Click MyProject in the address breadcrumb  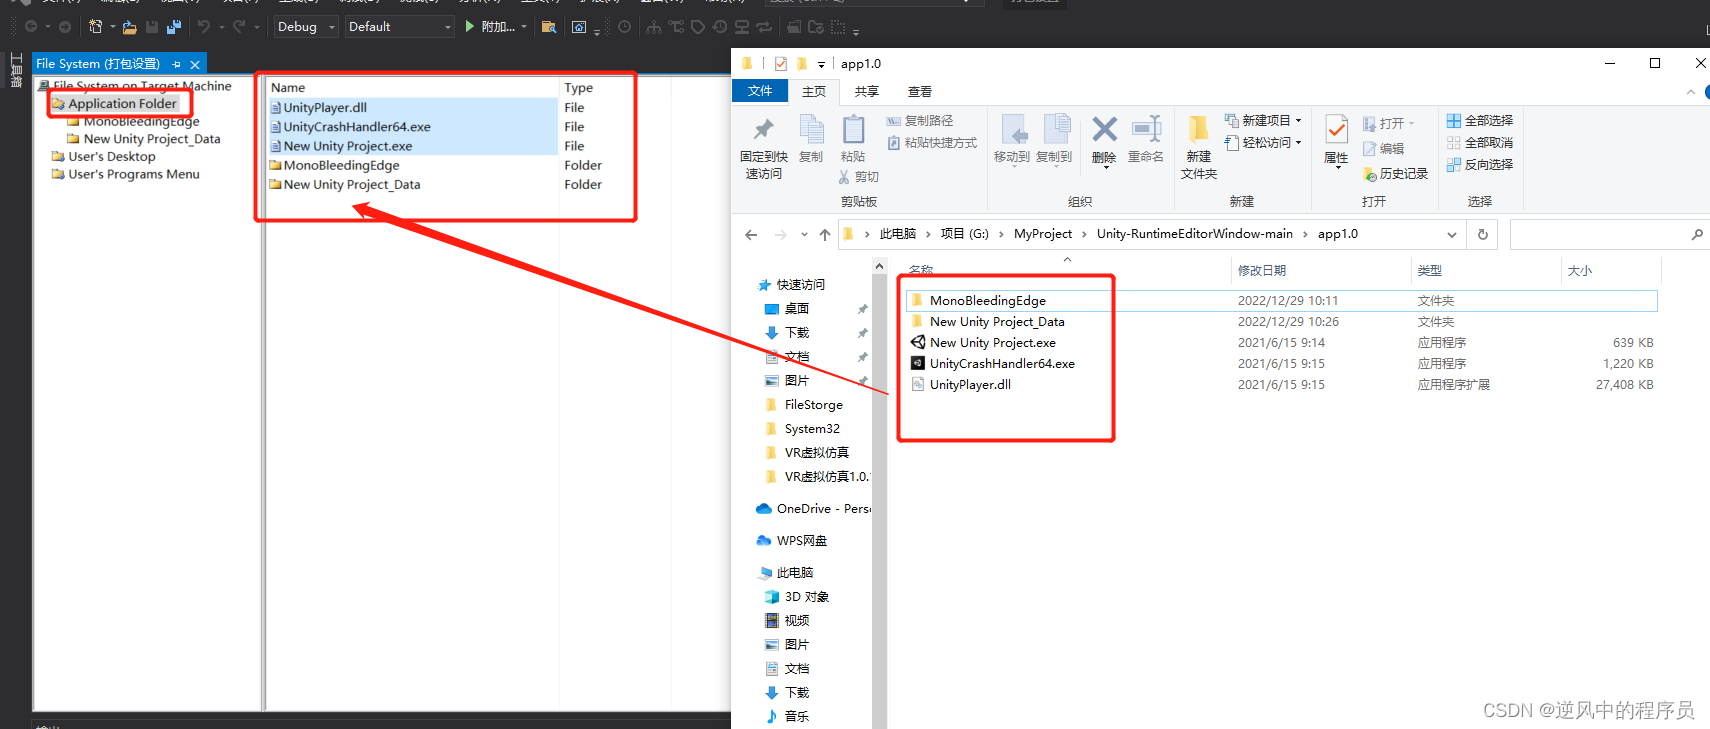tap(1043, 234)
